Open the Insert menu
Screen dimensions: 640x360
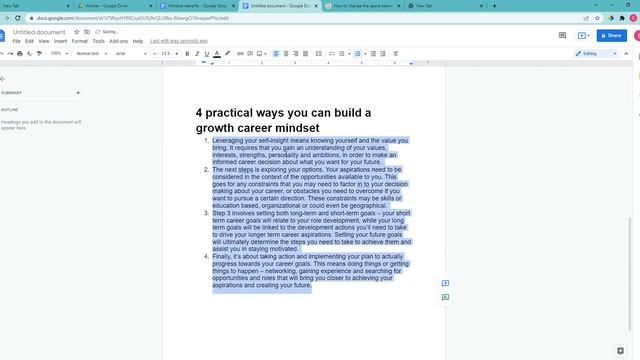[60, 41]
